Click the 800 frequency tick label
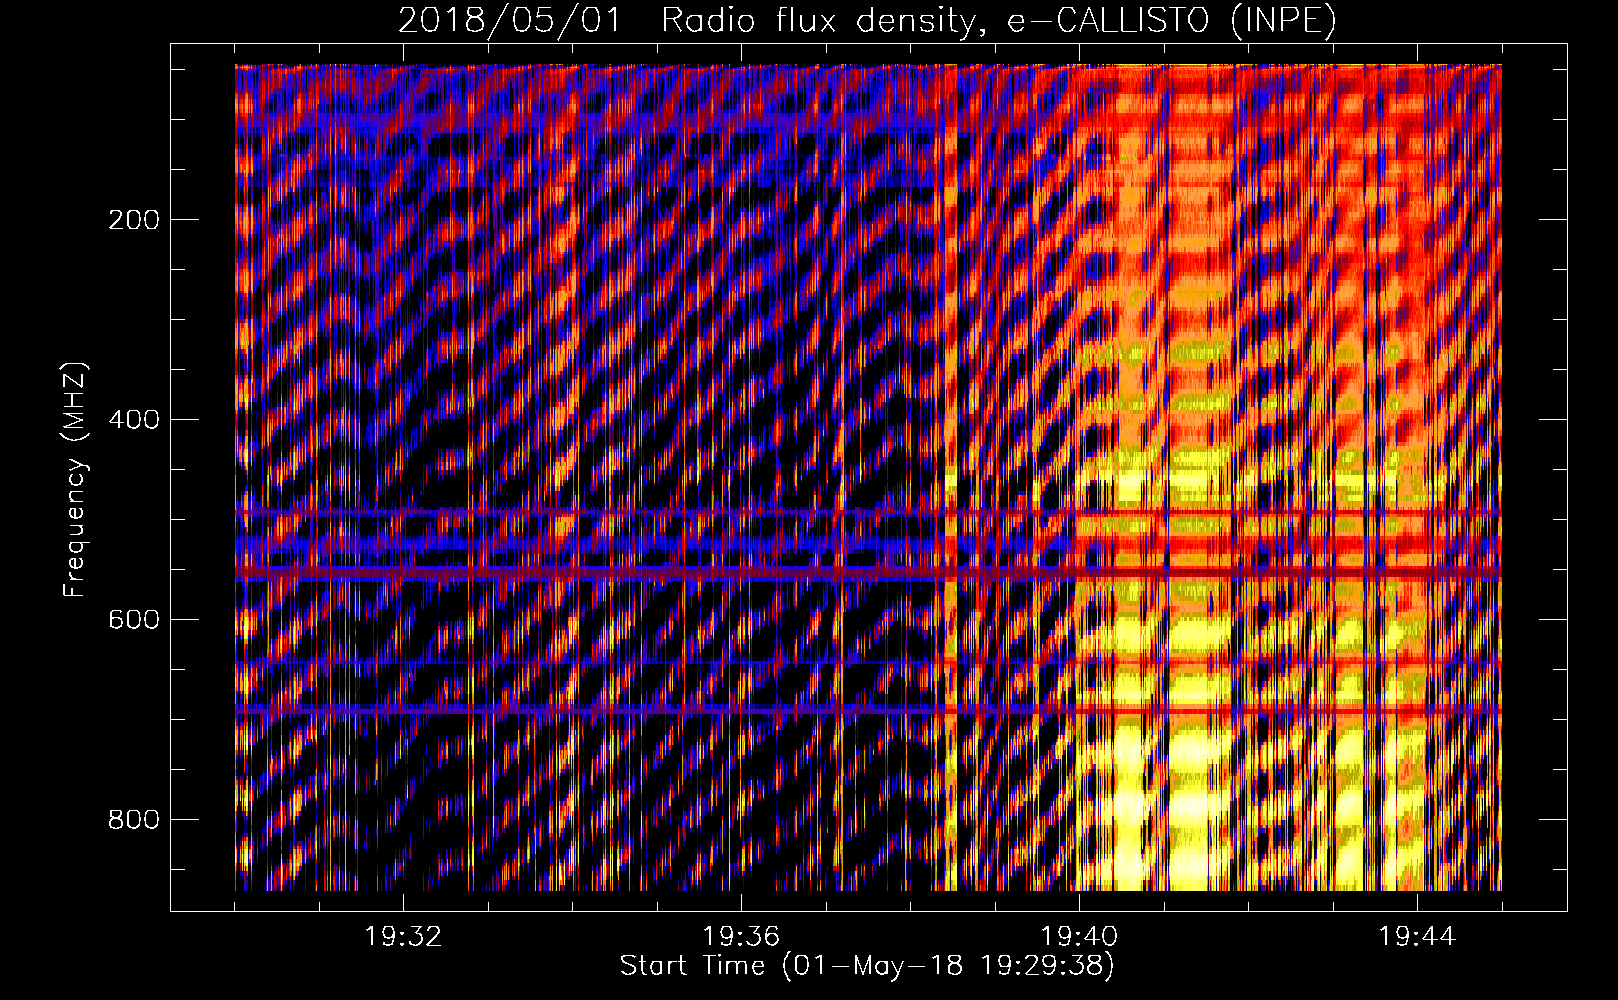The image size is (1618, 1000). pos(134,820)
